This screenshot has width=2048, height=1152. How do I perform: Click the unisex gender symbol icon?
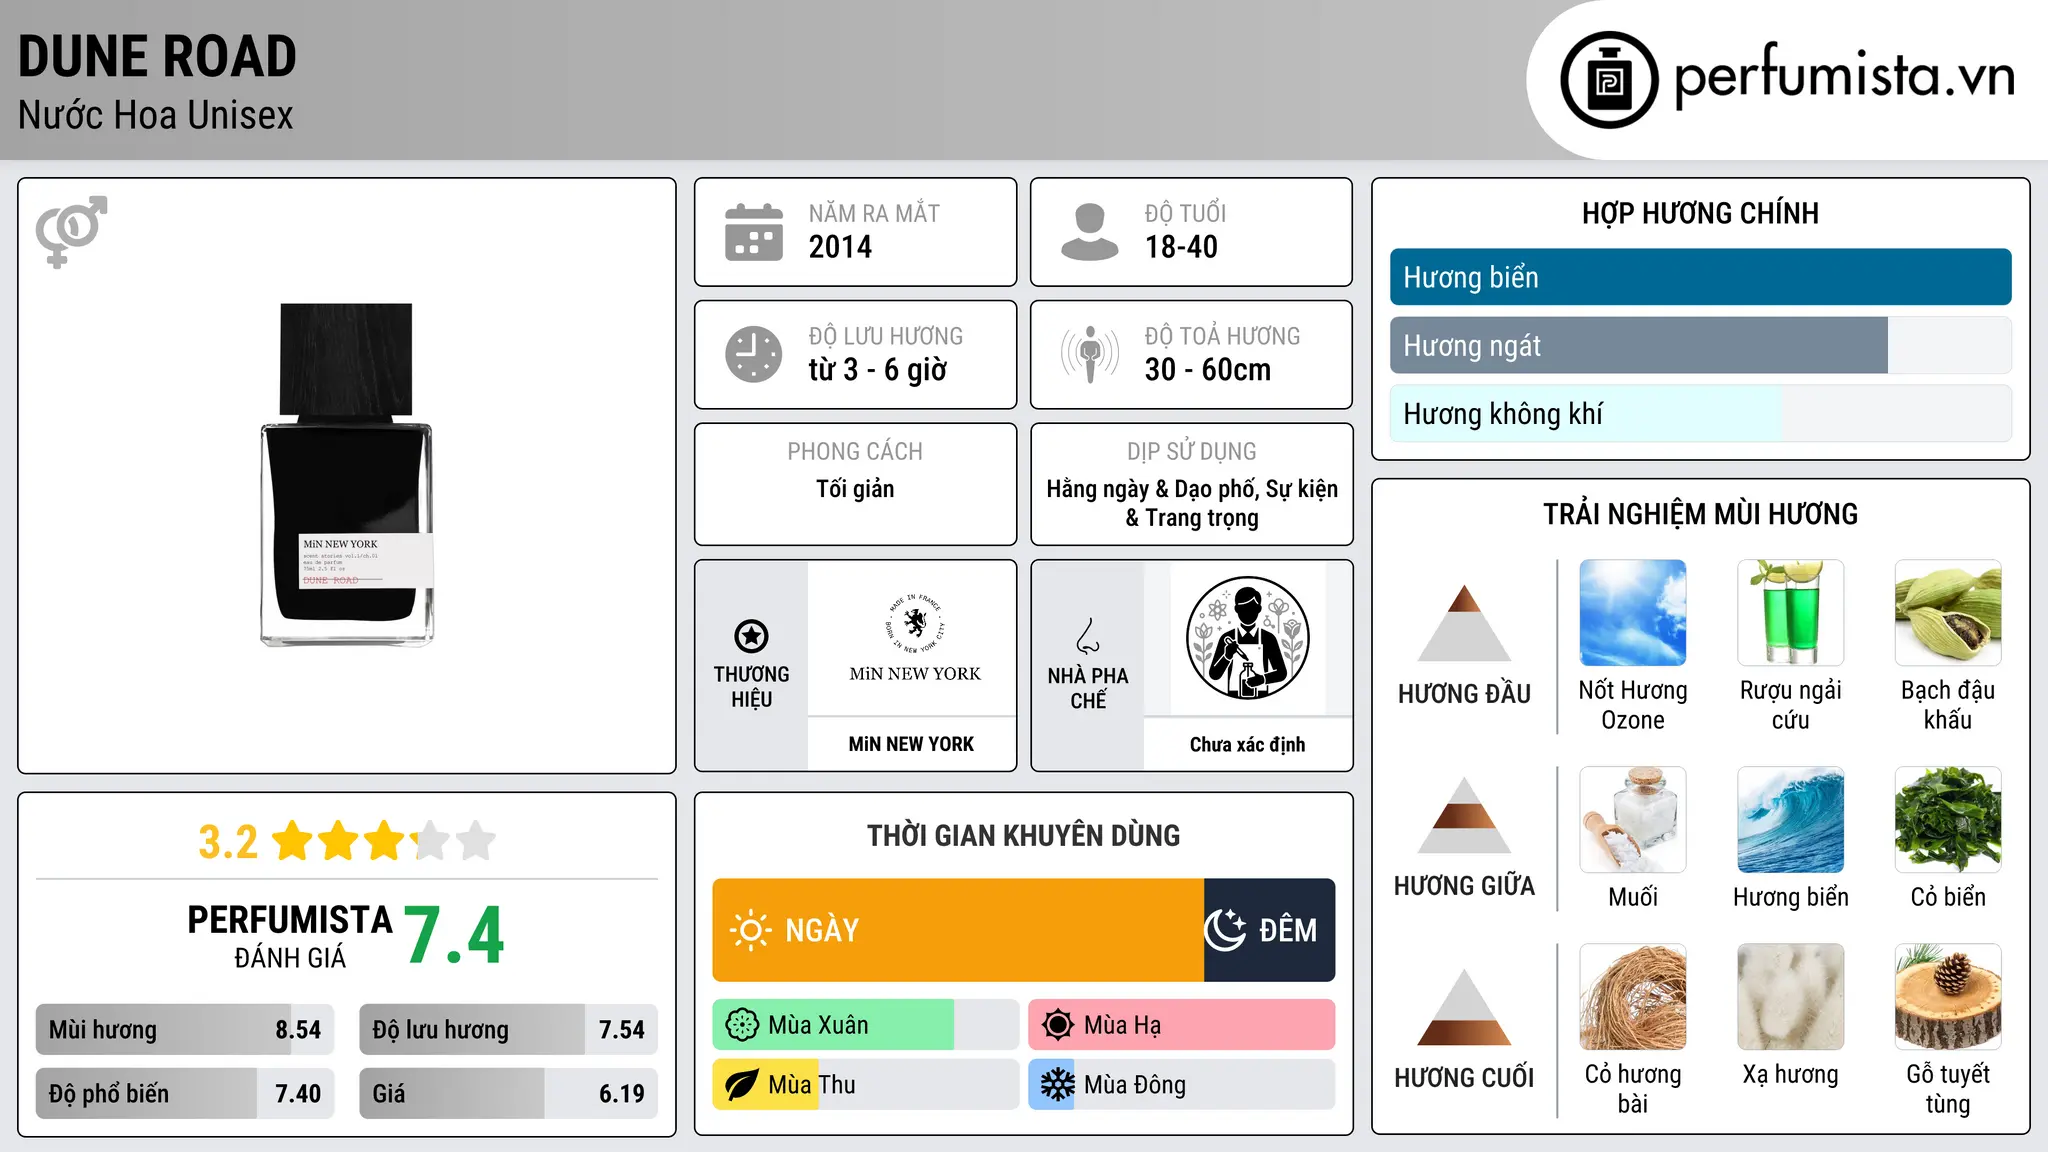pos(71,231)
